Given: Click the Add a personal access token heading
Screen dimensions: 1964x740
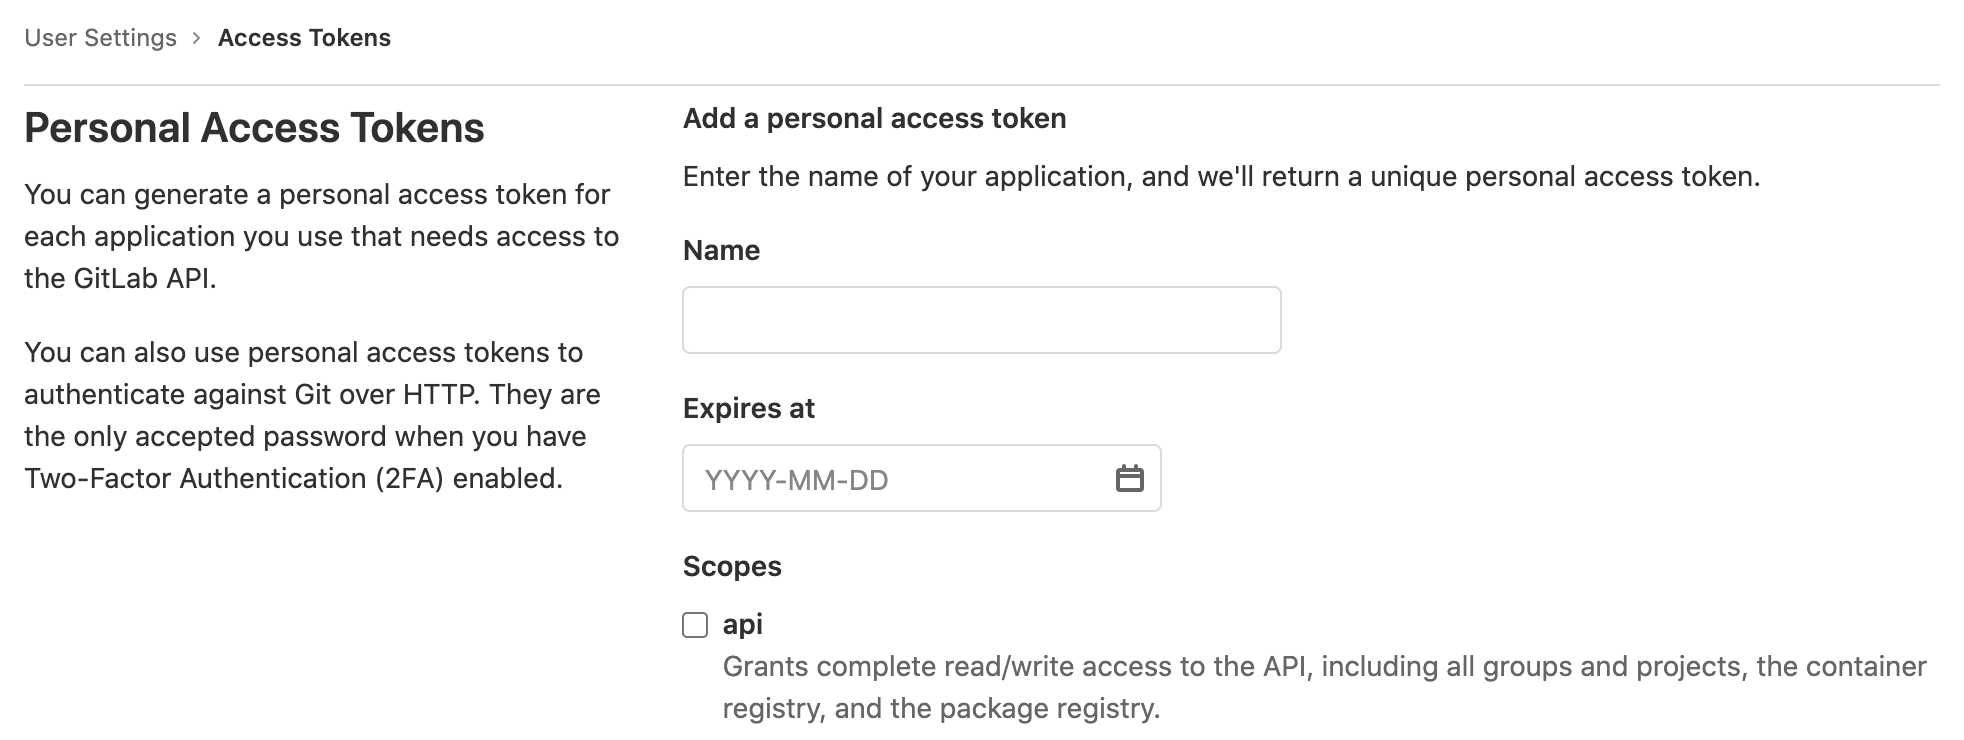Looking at the screenshot, I should [x=875, y=118].
